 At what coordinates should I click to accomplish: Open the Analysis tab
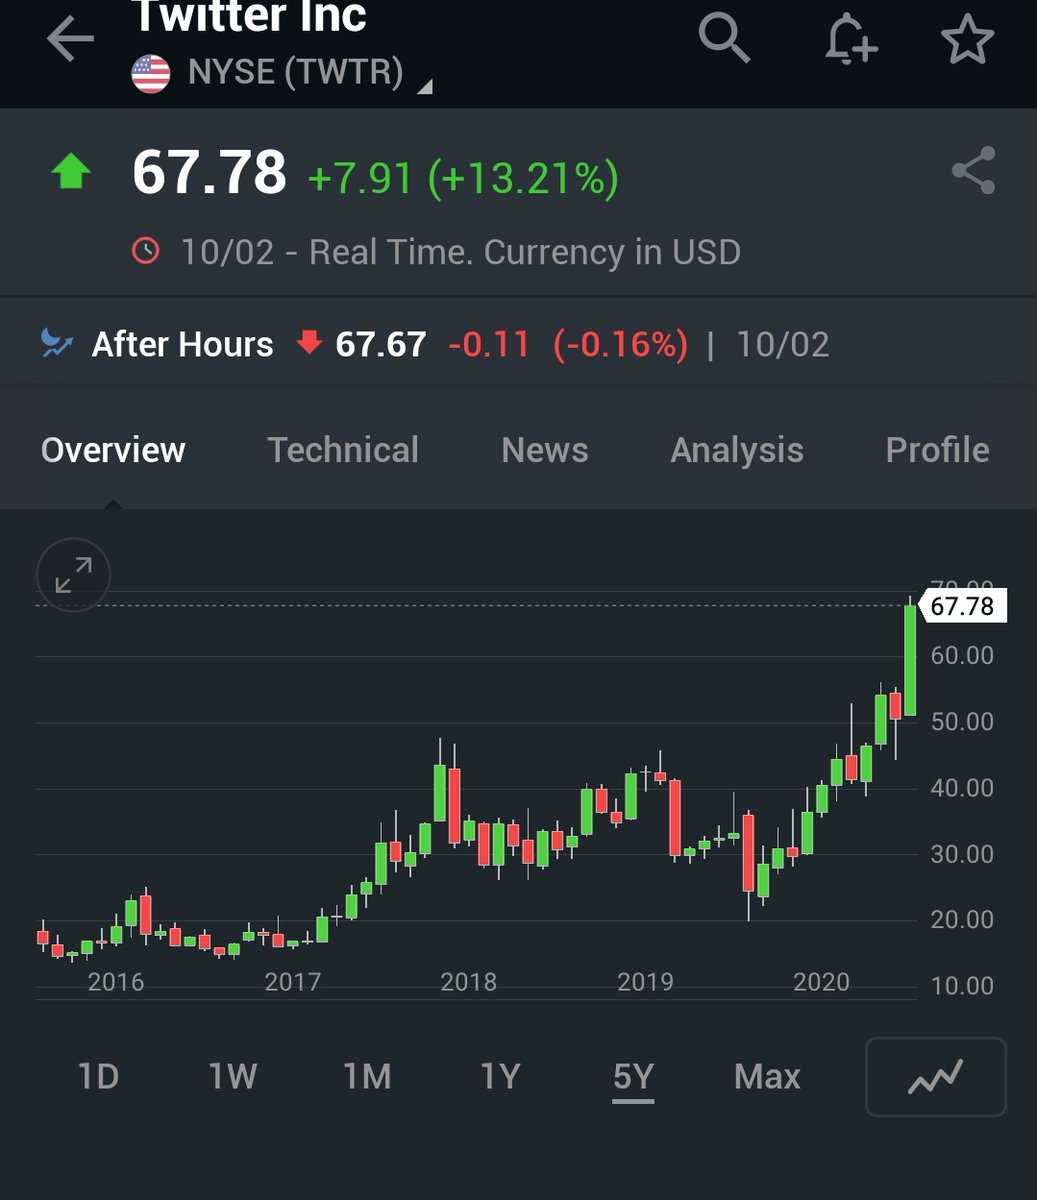point(736,450)
